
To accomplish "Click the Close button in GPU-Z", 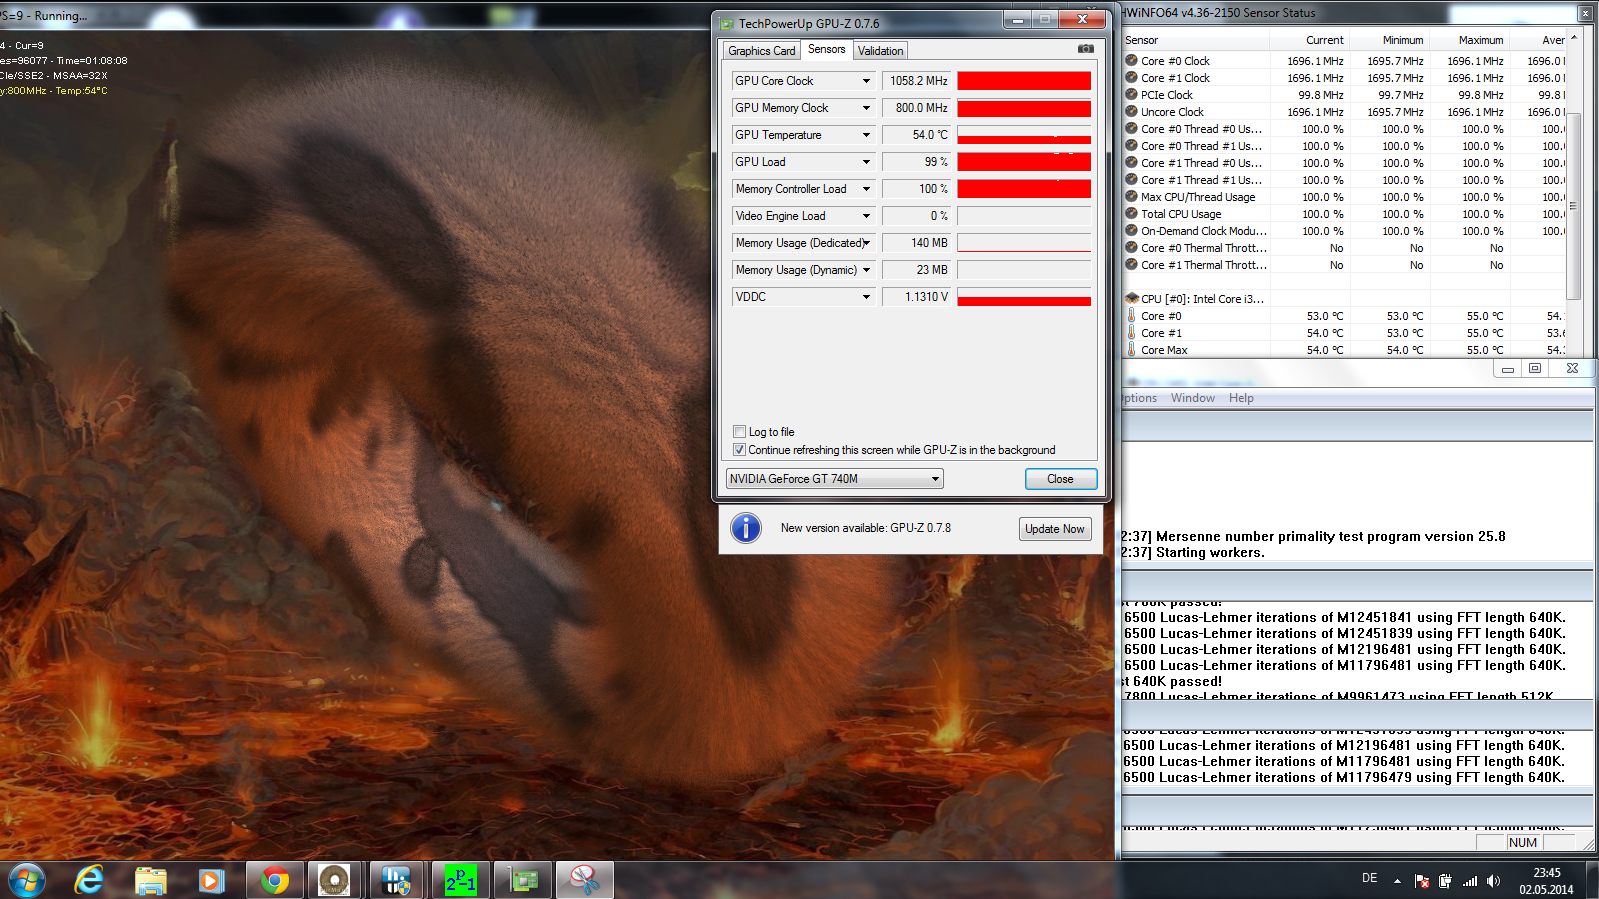I will [1061, 479].
